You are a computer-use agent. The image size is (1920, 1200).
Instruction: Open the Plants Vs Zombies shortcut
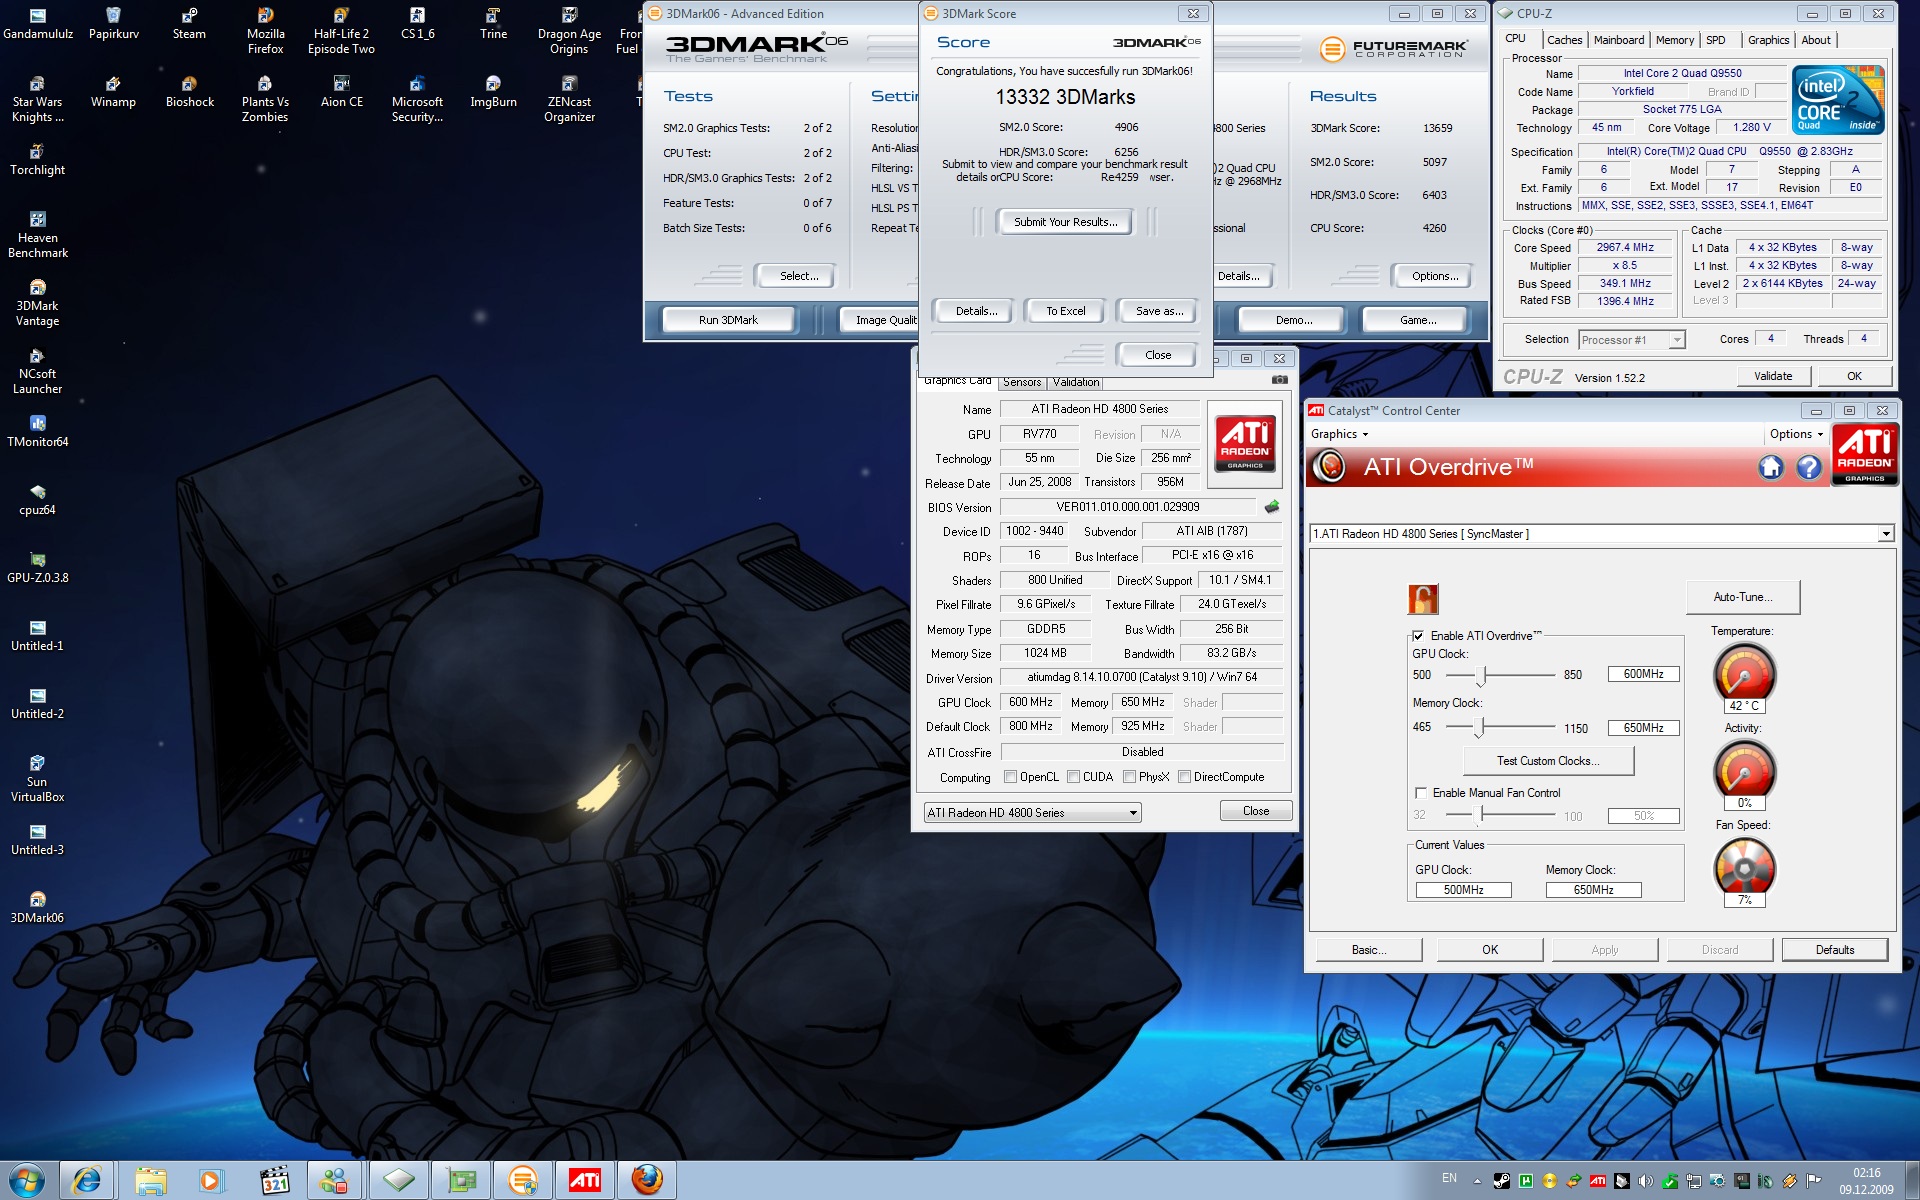pyautogui.click(x=265, y=99)
